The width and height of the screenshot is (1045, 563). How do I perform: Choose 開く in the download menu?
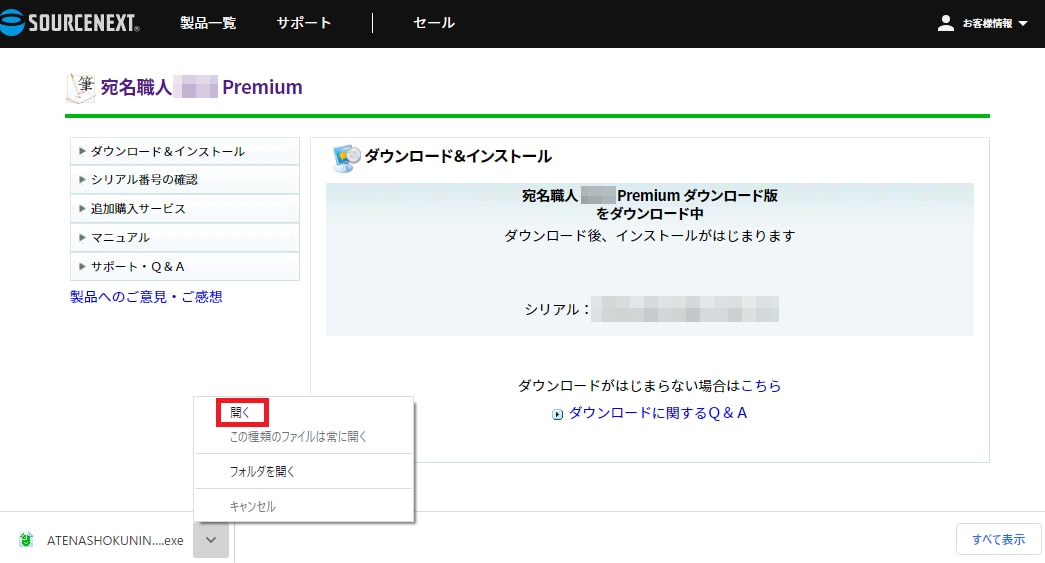coord(242,412)
